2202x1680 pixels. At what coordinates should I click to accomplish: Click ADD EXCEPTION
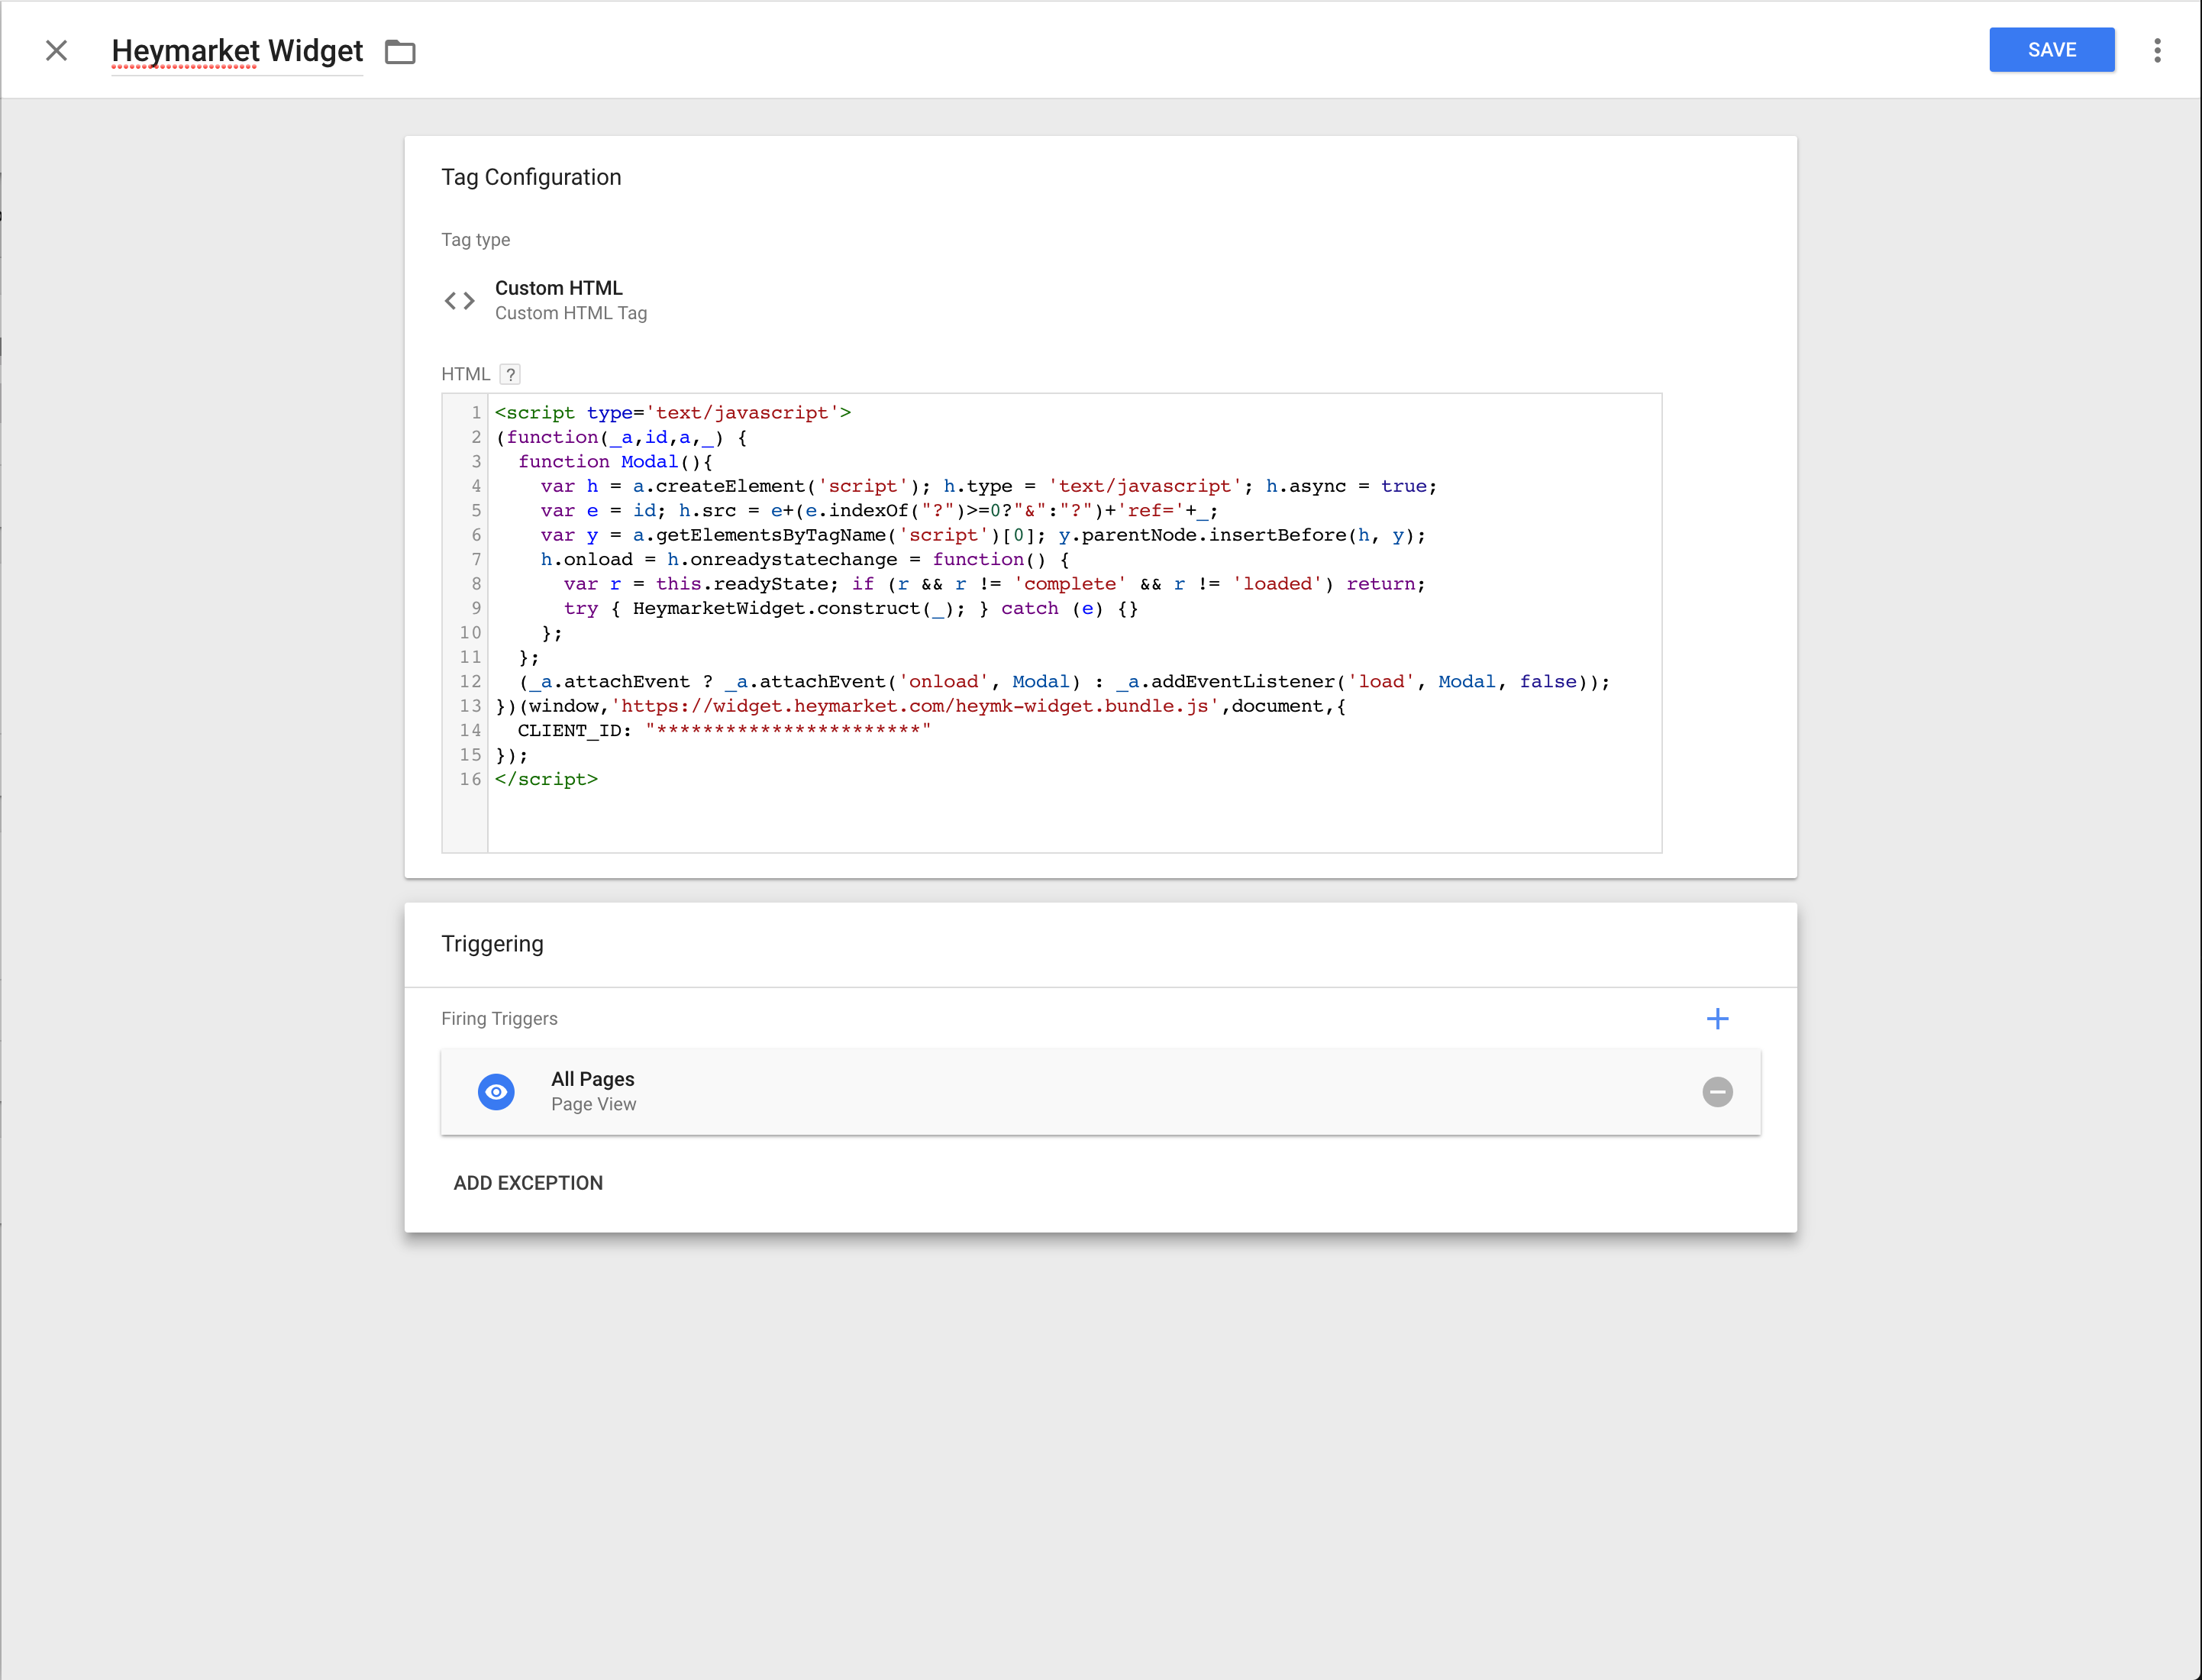tap(528, 1183)
